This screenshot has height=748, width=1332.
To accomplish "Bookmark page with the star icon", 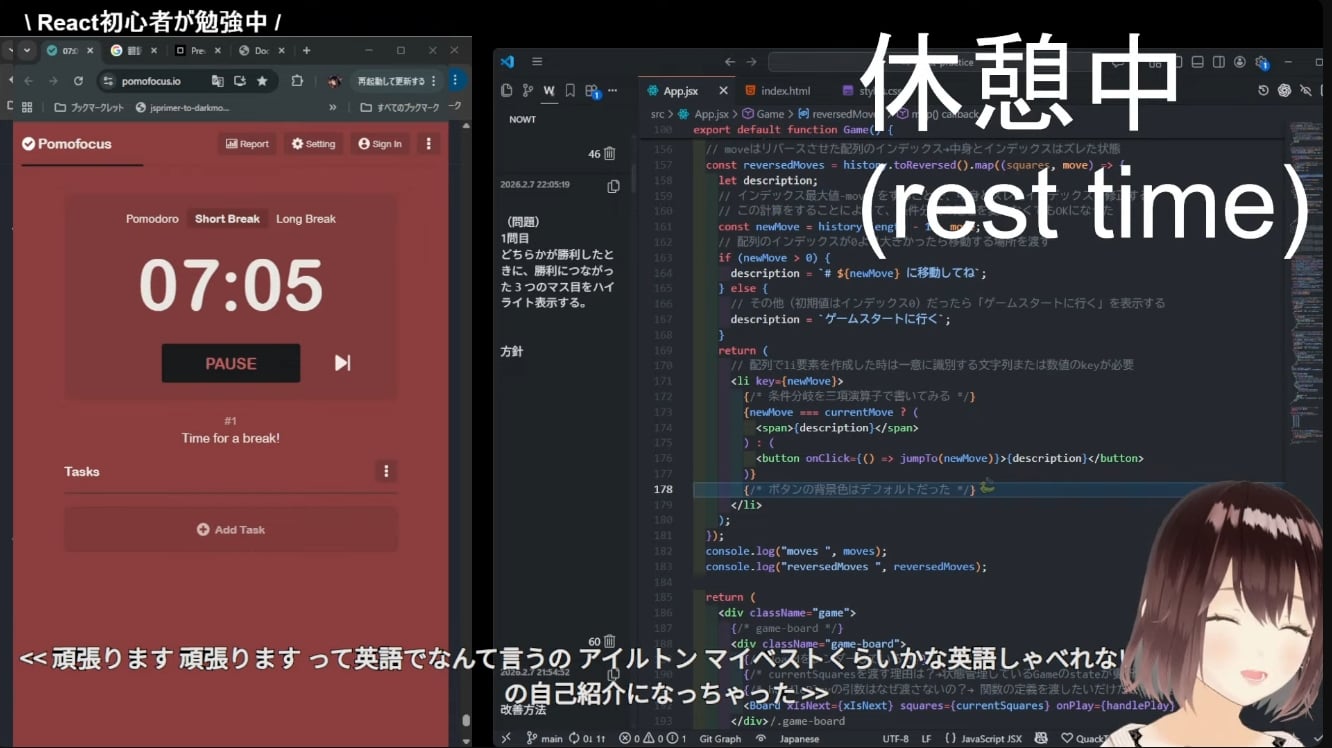I will 262,81.
